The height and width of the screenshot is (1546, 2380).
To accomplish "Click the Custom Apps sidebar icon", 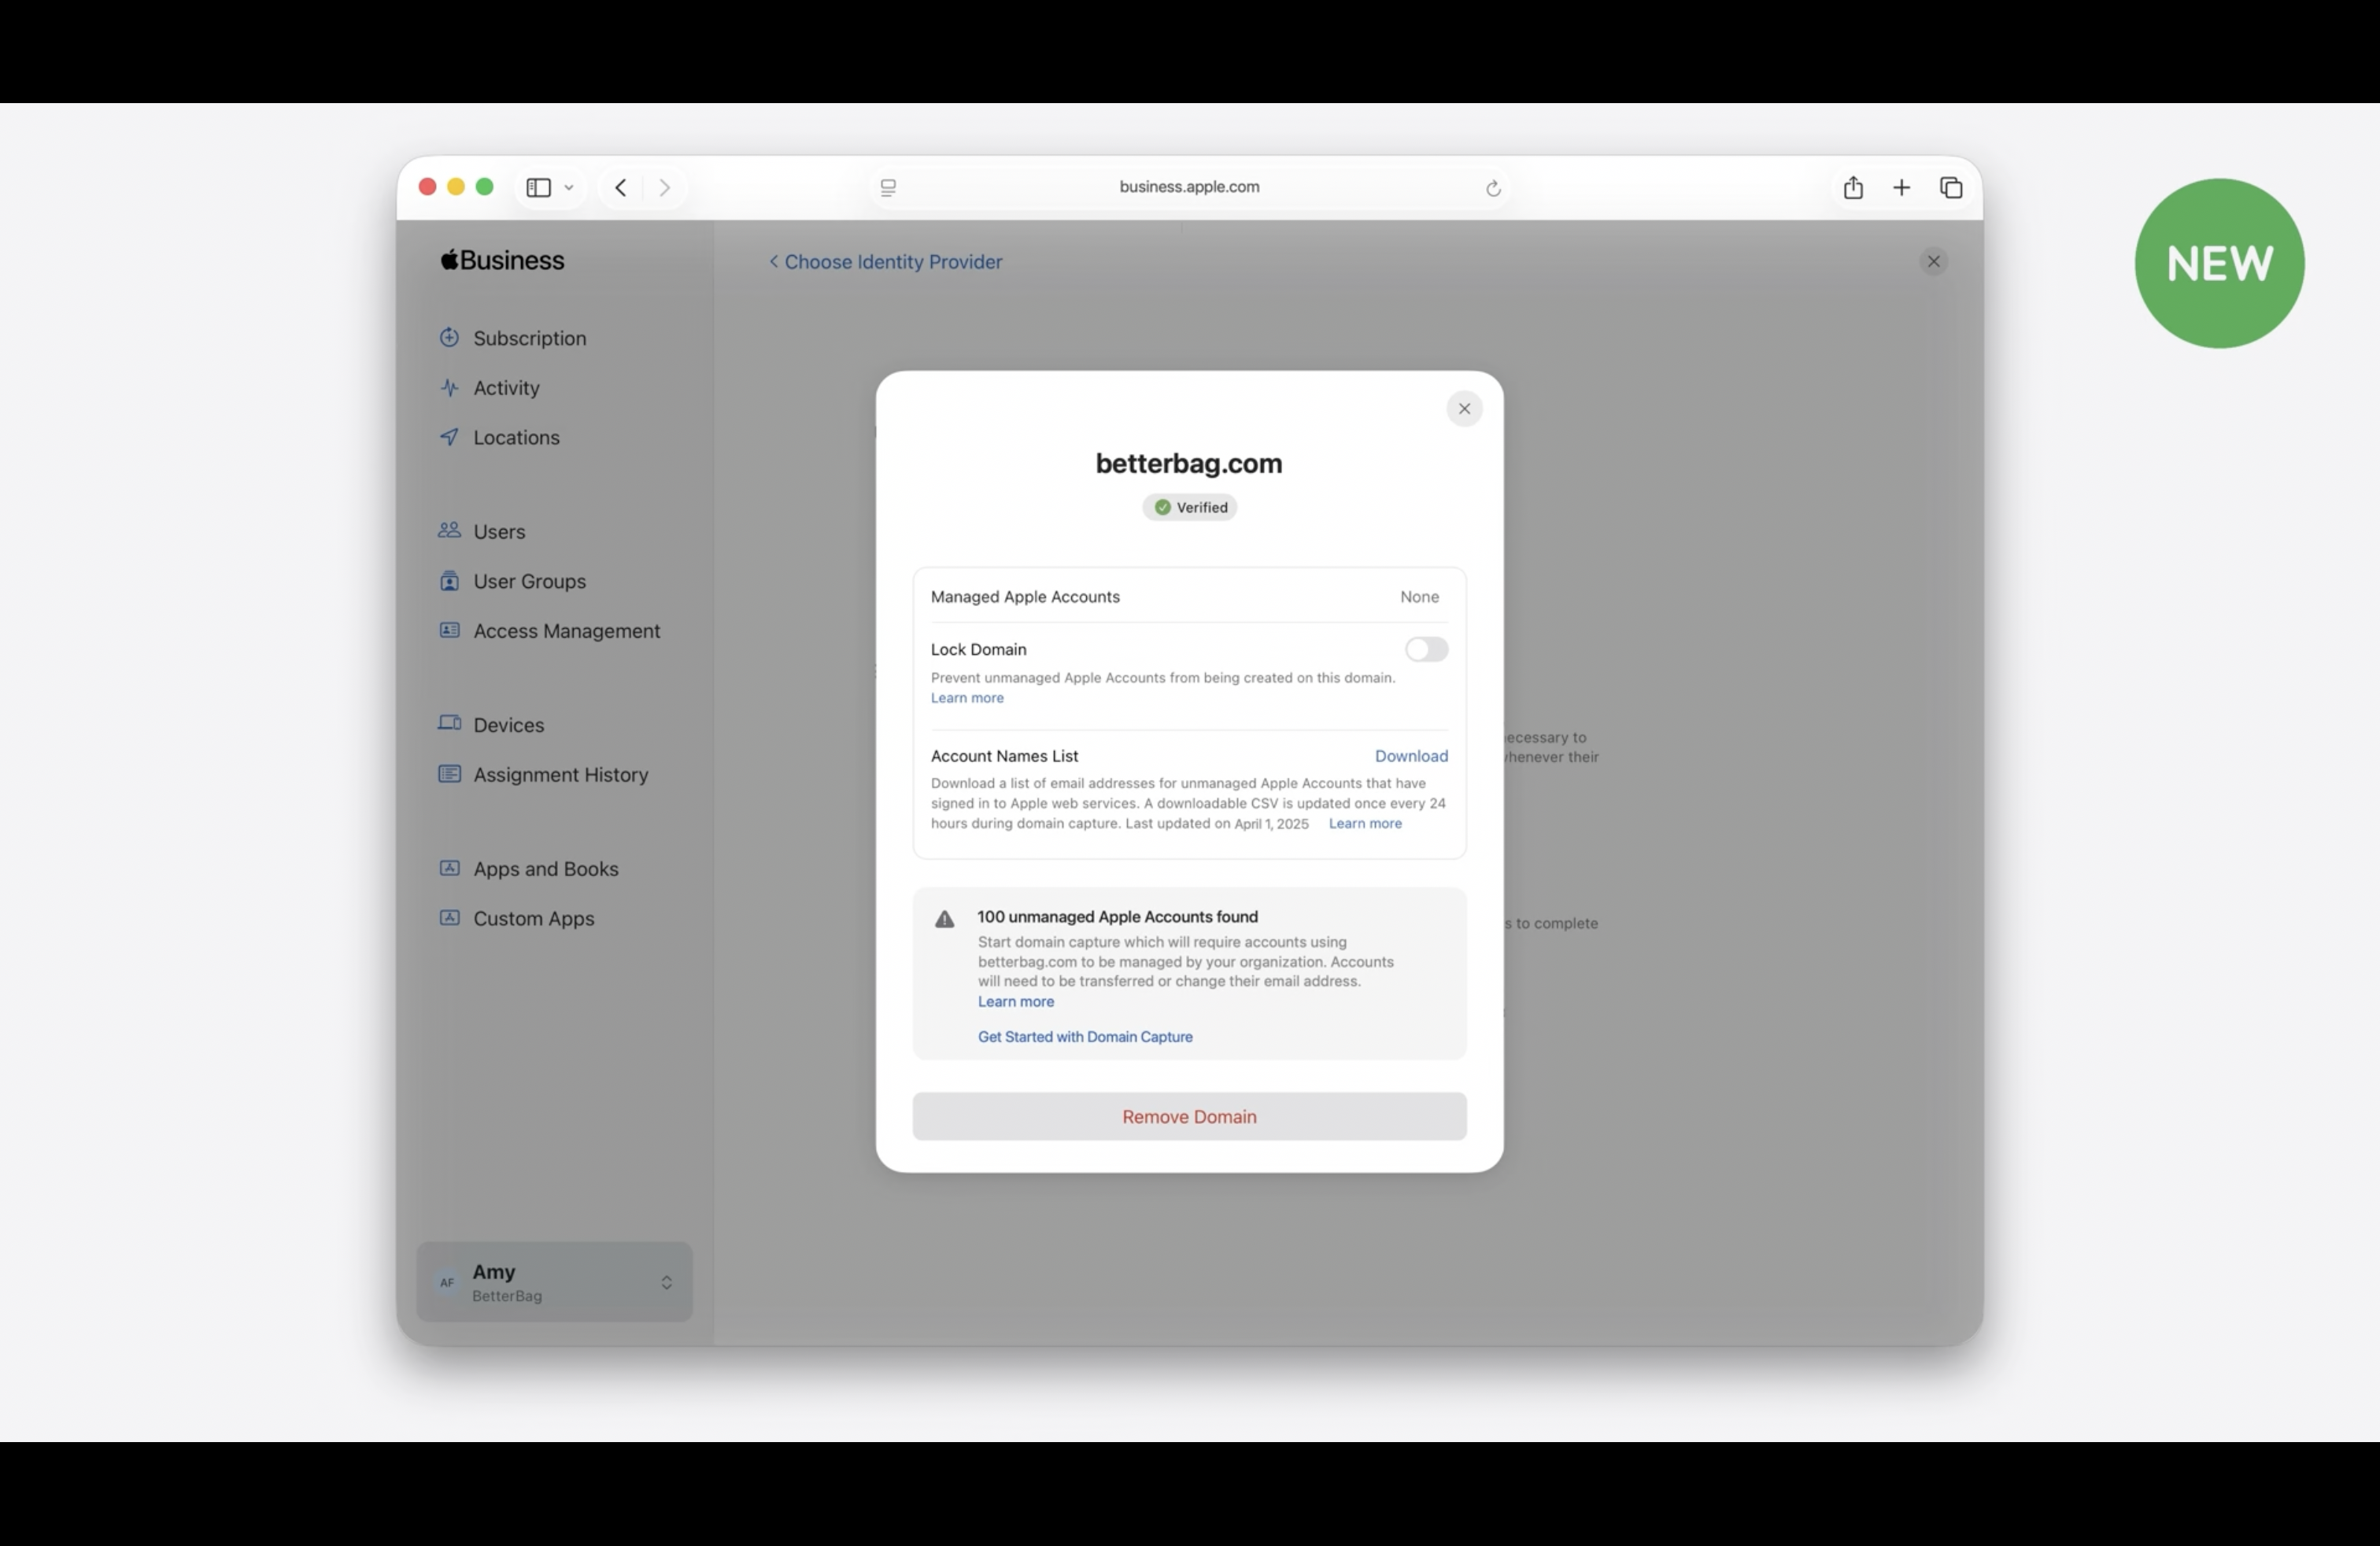I will (450, 917).
